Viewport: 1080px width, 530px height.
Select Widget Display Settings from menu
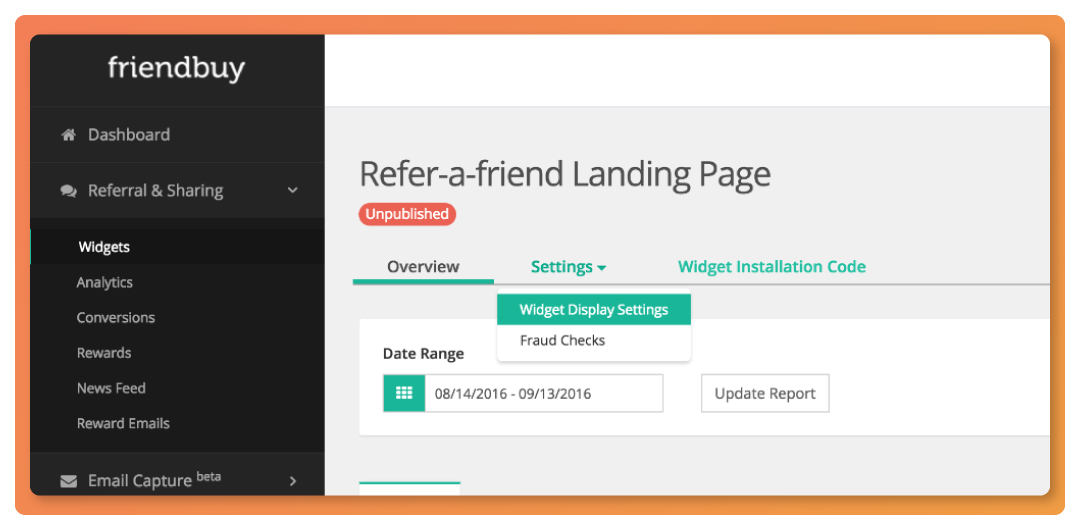(x=594, y=309)
